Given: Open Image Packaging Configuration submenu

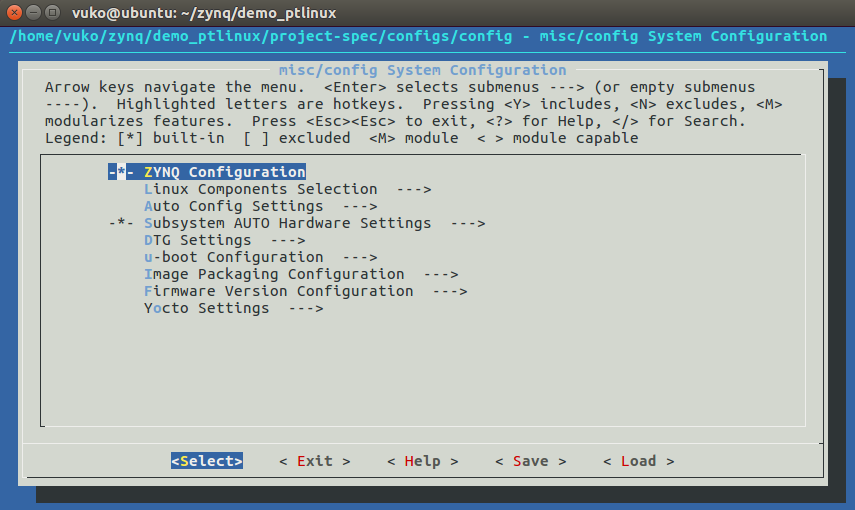Looking at the screenshot, I should tap(301, 274).
